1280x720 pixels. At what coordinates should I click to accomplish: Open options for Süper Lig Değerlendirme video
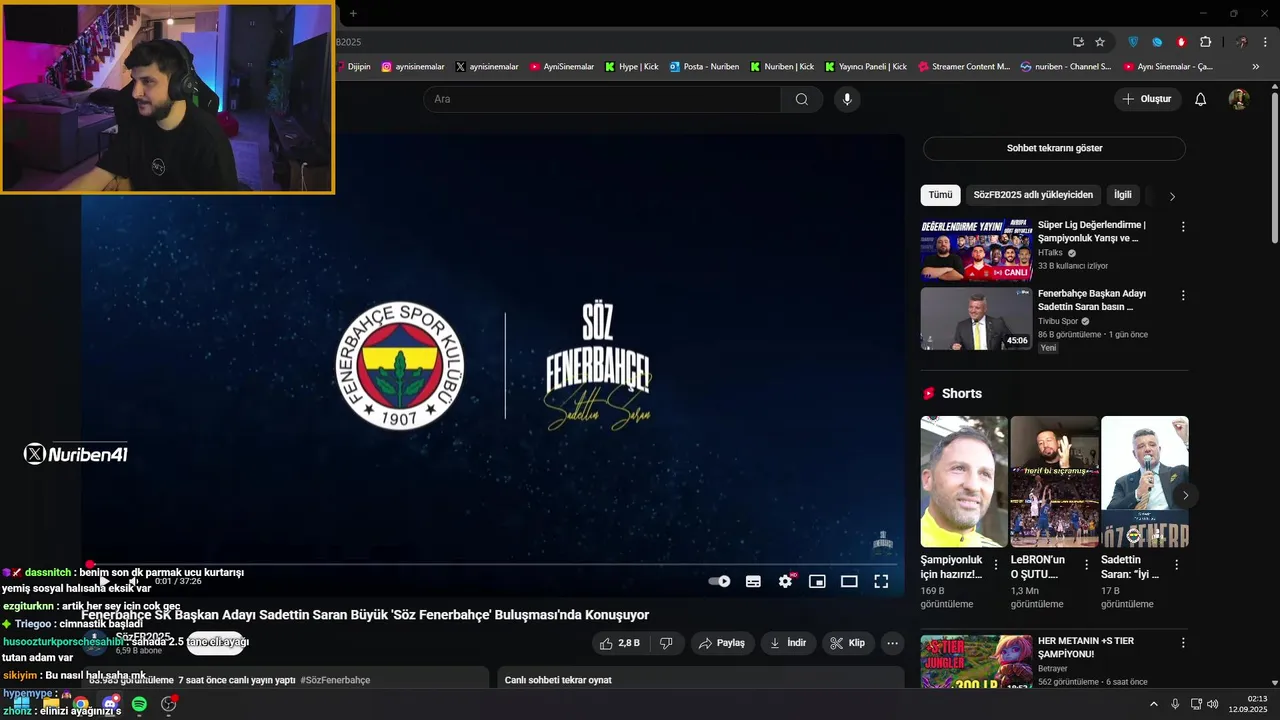point(1183,227)
